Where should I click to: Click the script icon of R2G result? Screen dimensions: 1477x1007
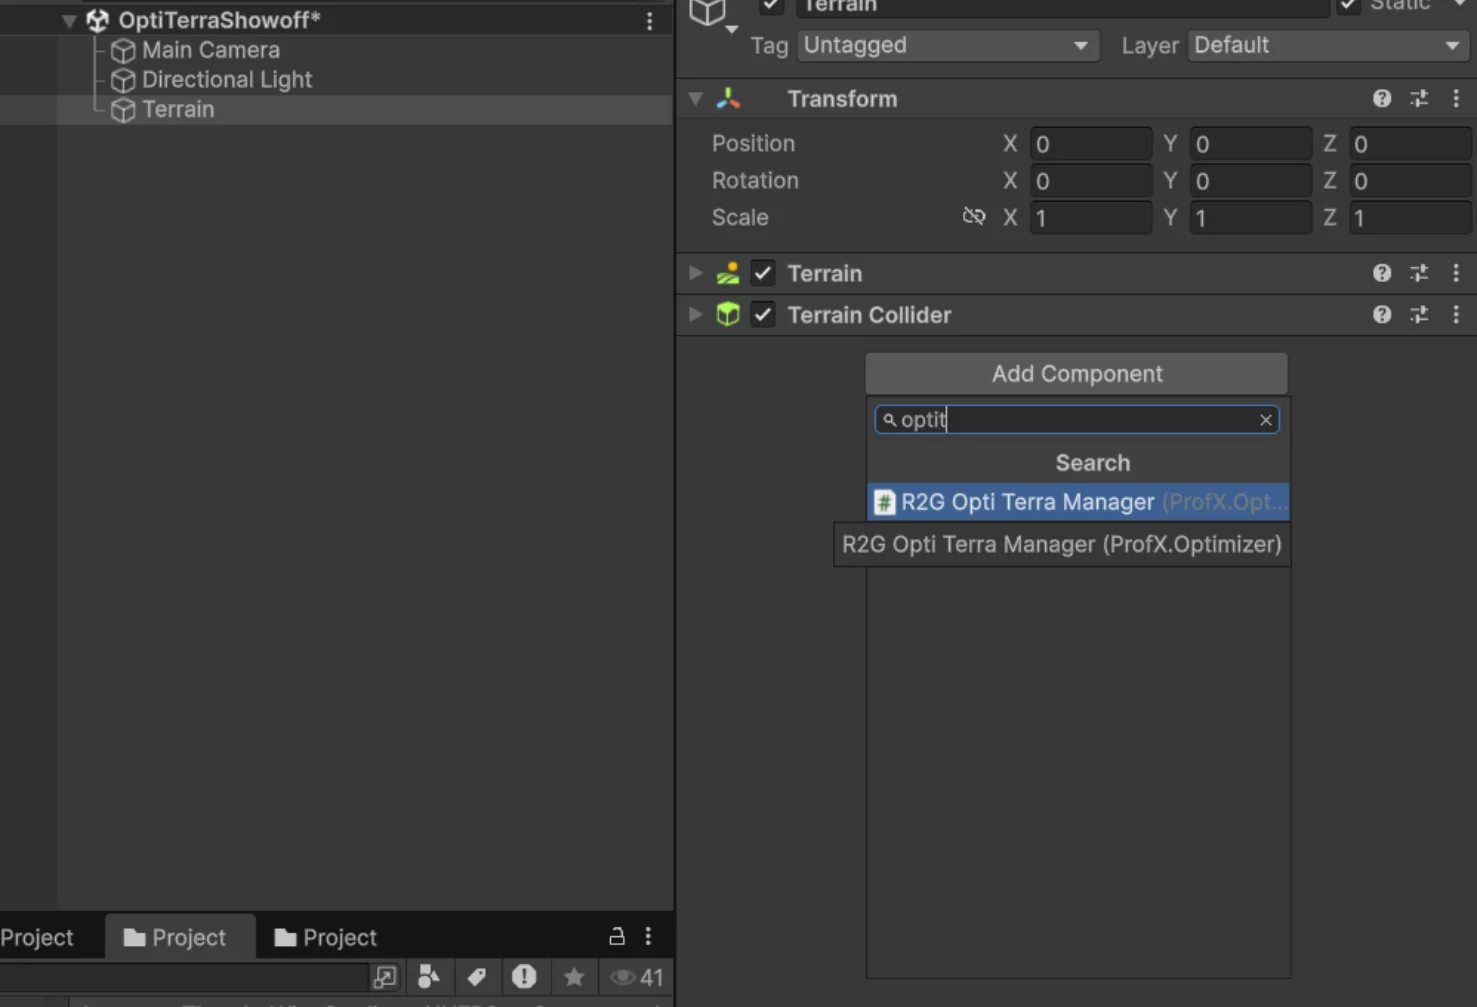(884, 502)
